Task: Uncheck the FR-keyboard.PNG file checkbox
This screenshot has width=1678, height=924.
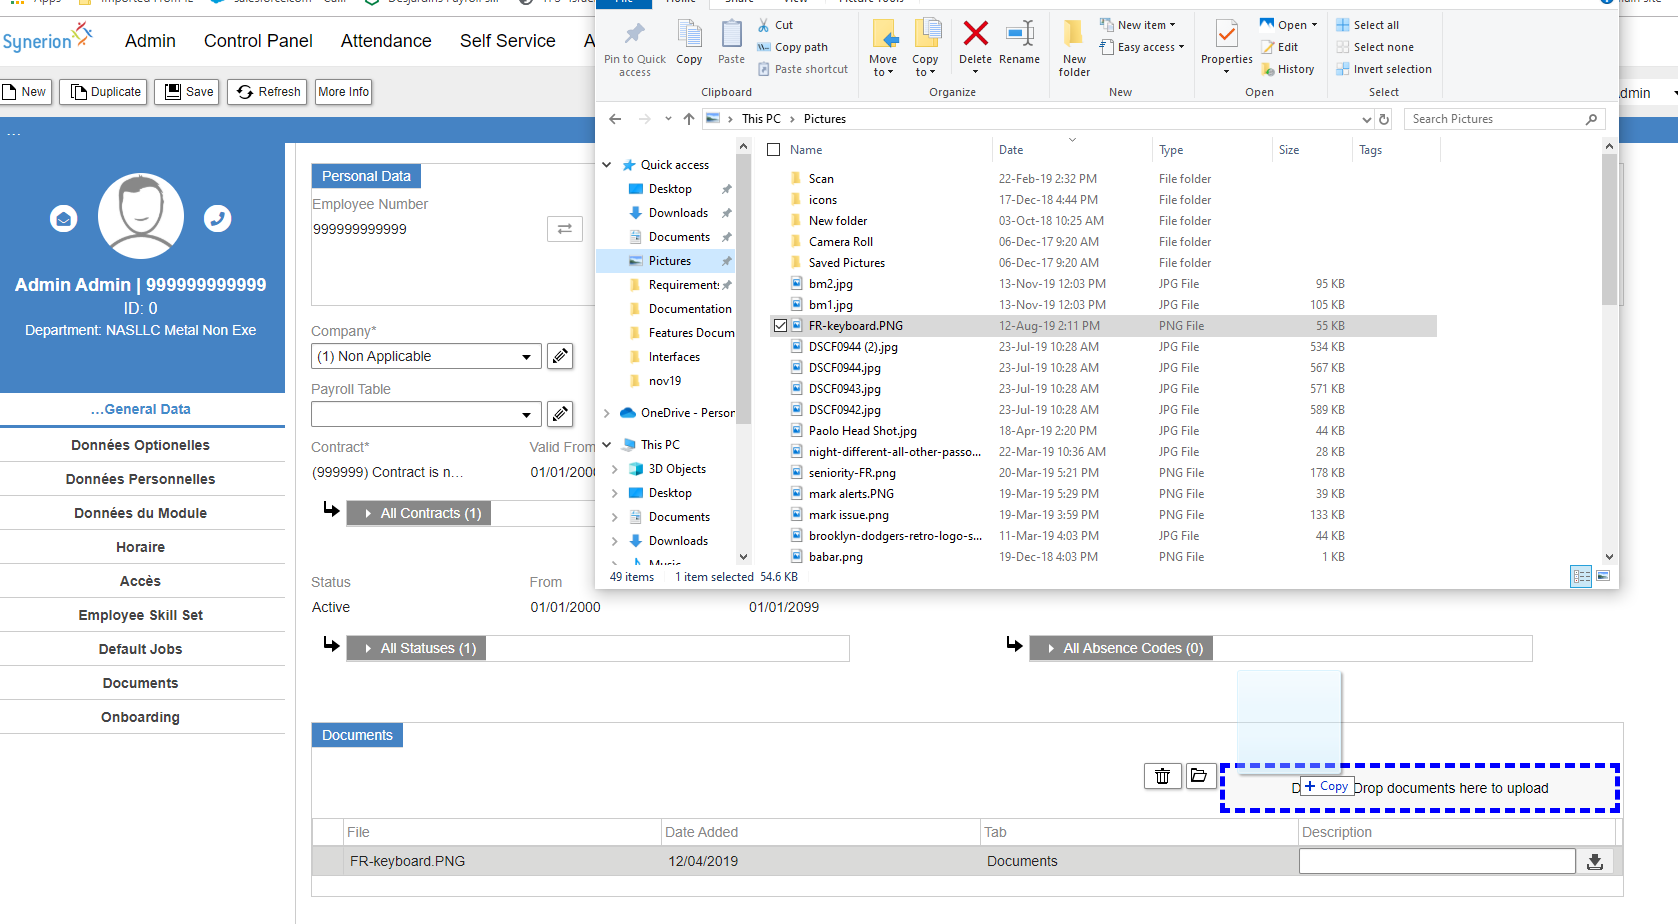Action: tap(780, 326)
